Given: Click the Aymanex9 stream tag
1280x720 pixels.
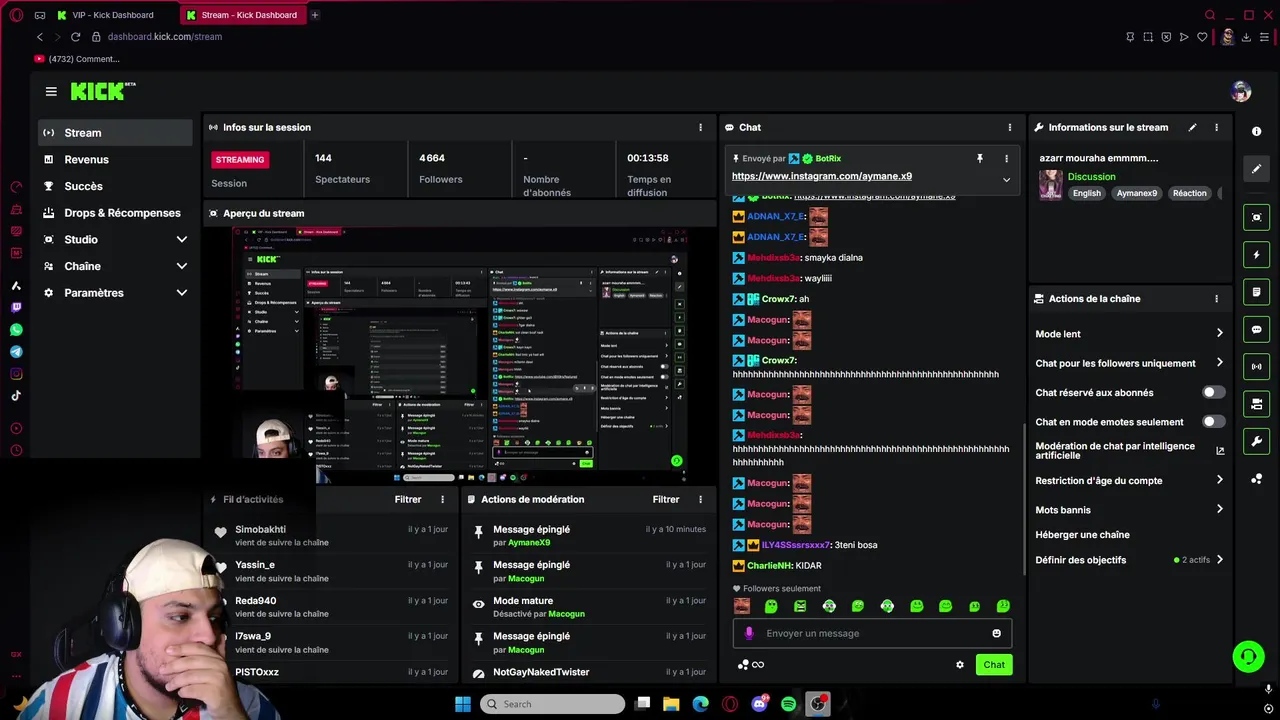Looking at the screenshot, I should point(1137,193).
